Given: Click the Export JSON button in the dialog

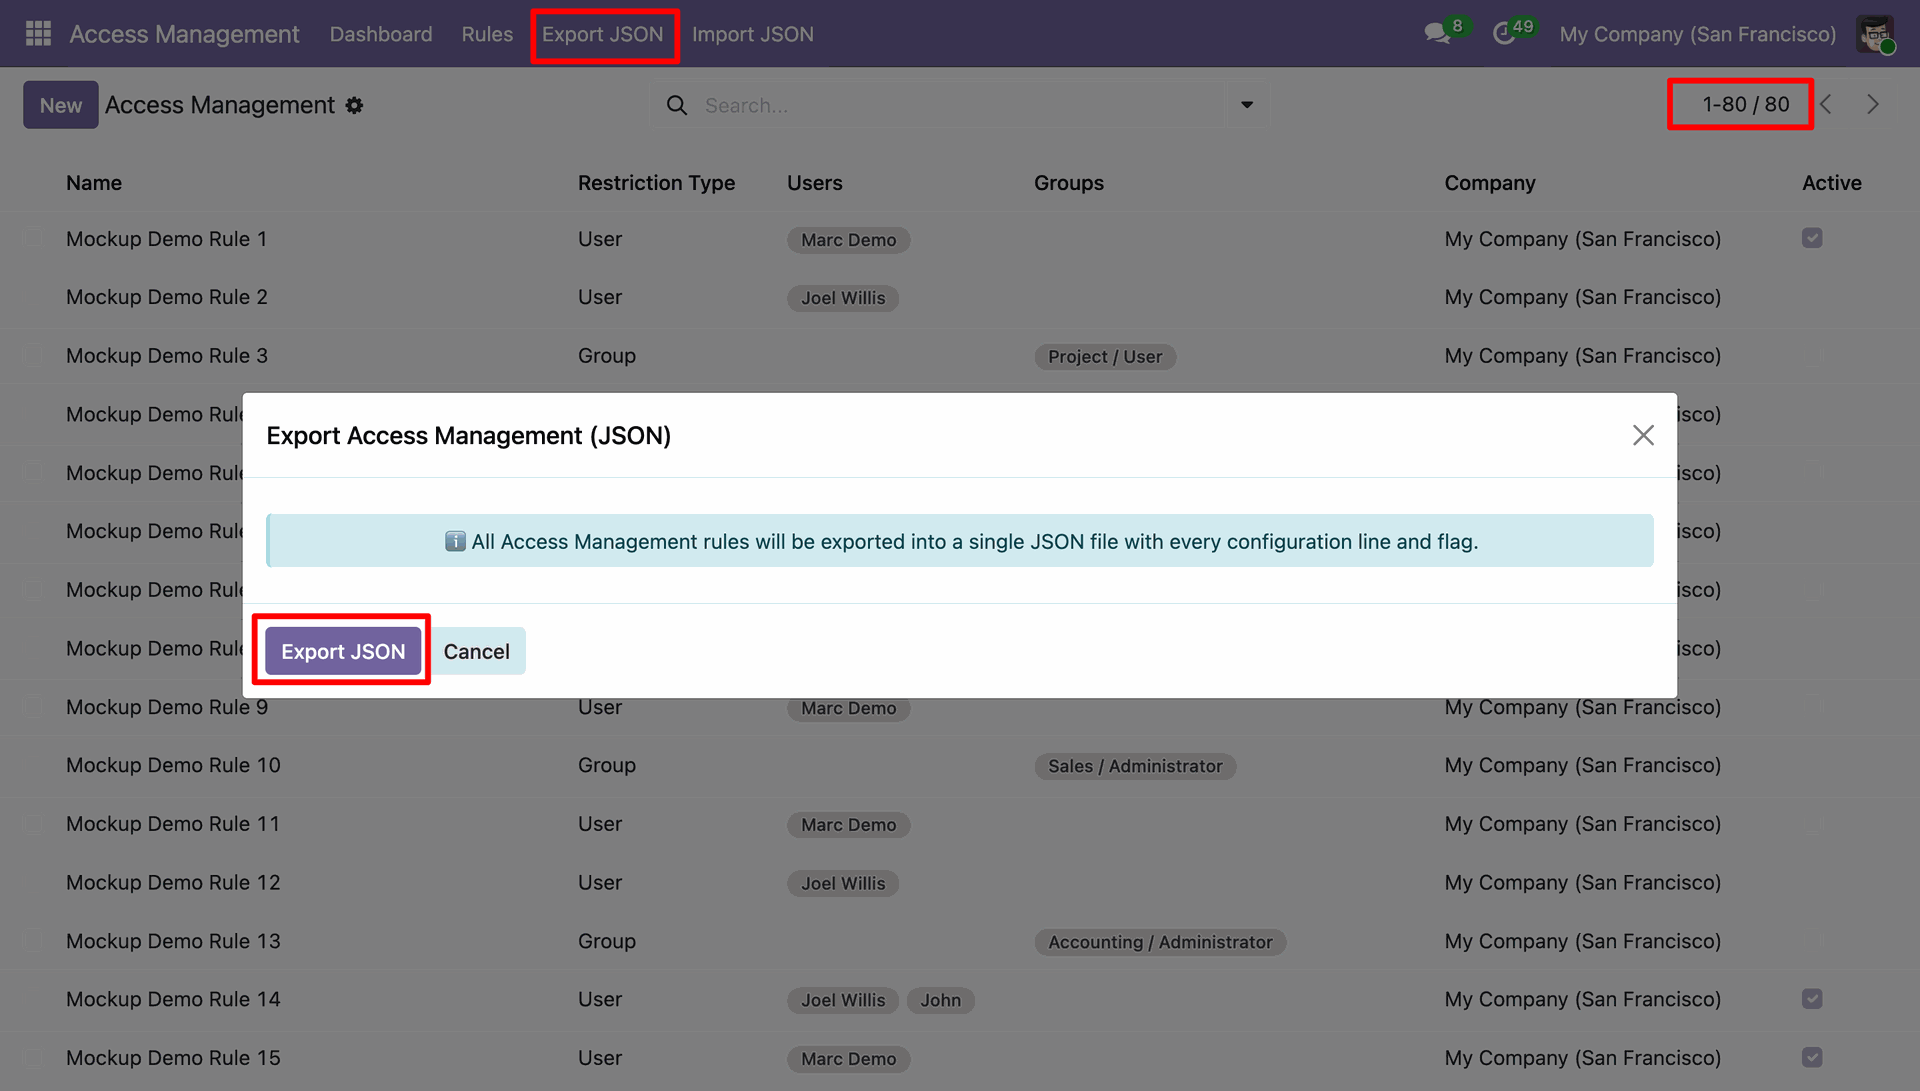Looking at the screenshot, I should 343,651.
